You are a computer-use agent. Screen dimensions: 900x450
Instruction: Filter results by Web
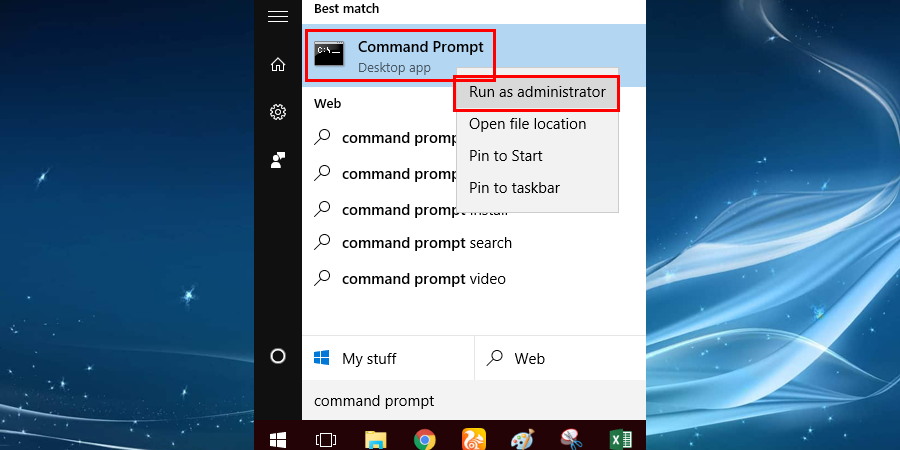[x=560, y=359]
